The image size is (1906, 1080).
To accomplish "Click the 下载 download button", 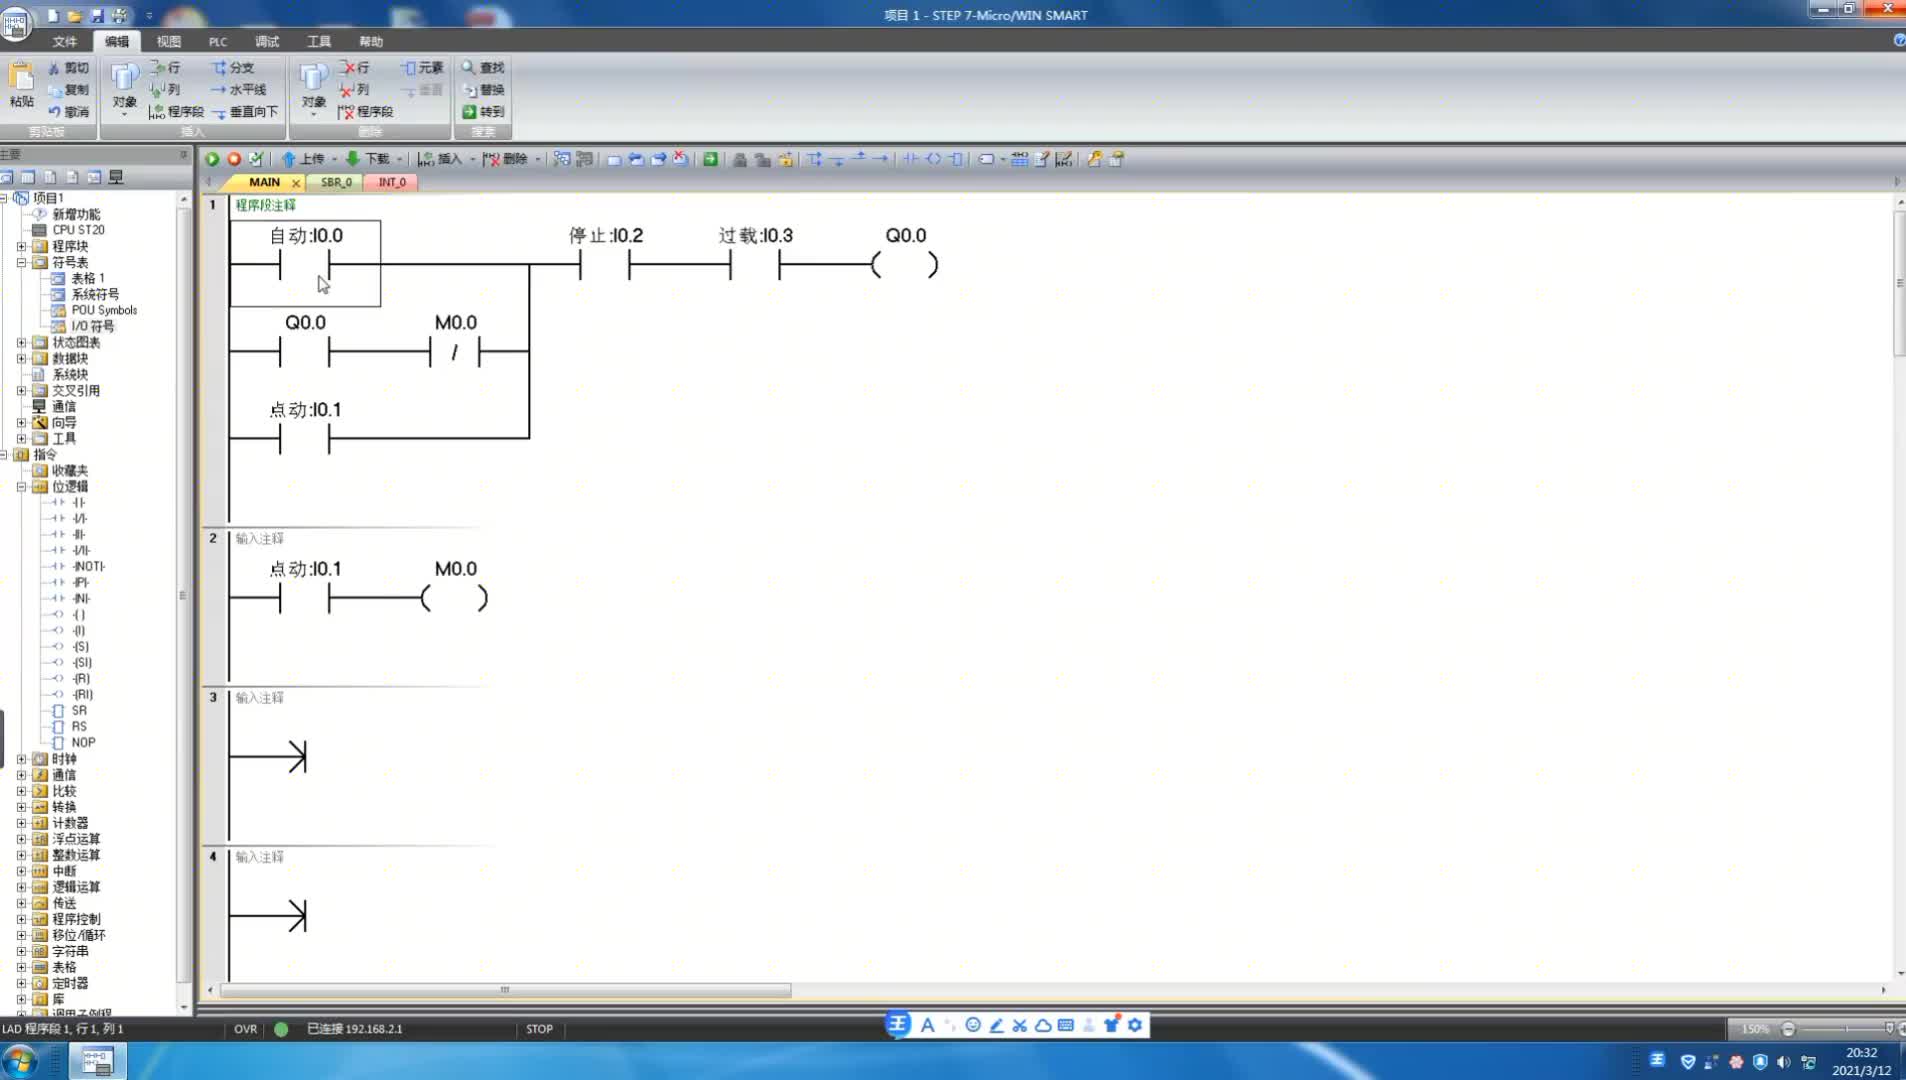I will [x=368, y=159].
